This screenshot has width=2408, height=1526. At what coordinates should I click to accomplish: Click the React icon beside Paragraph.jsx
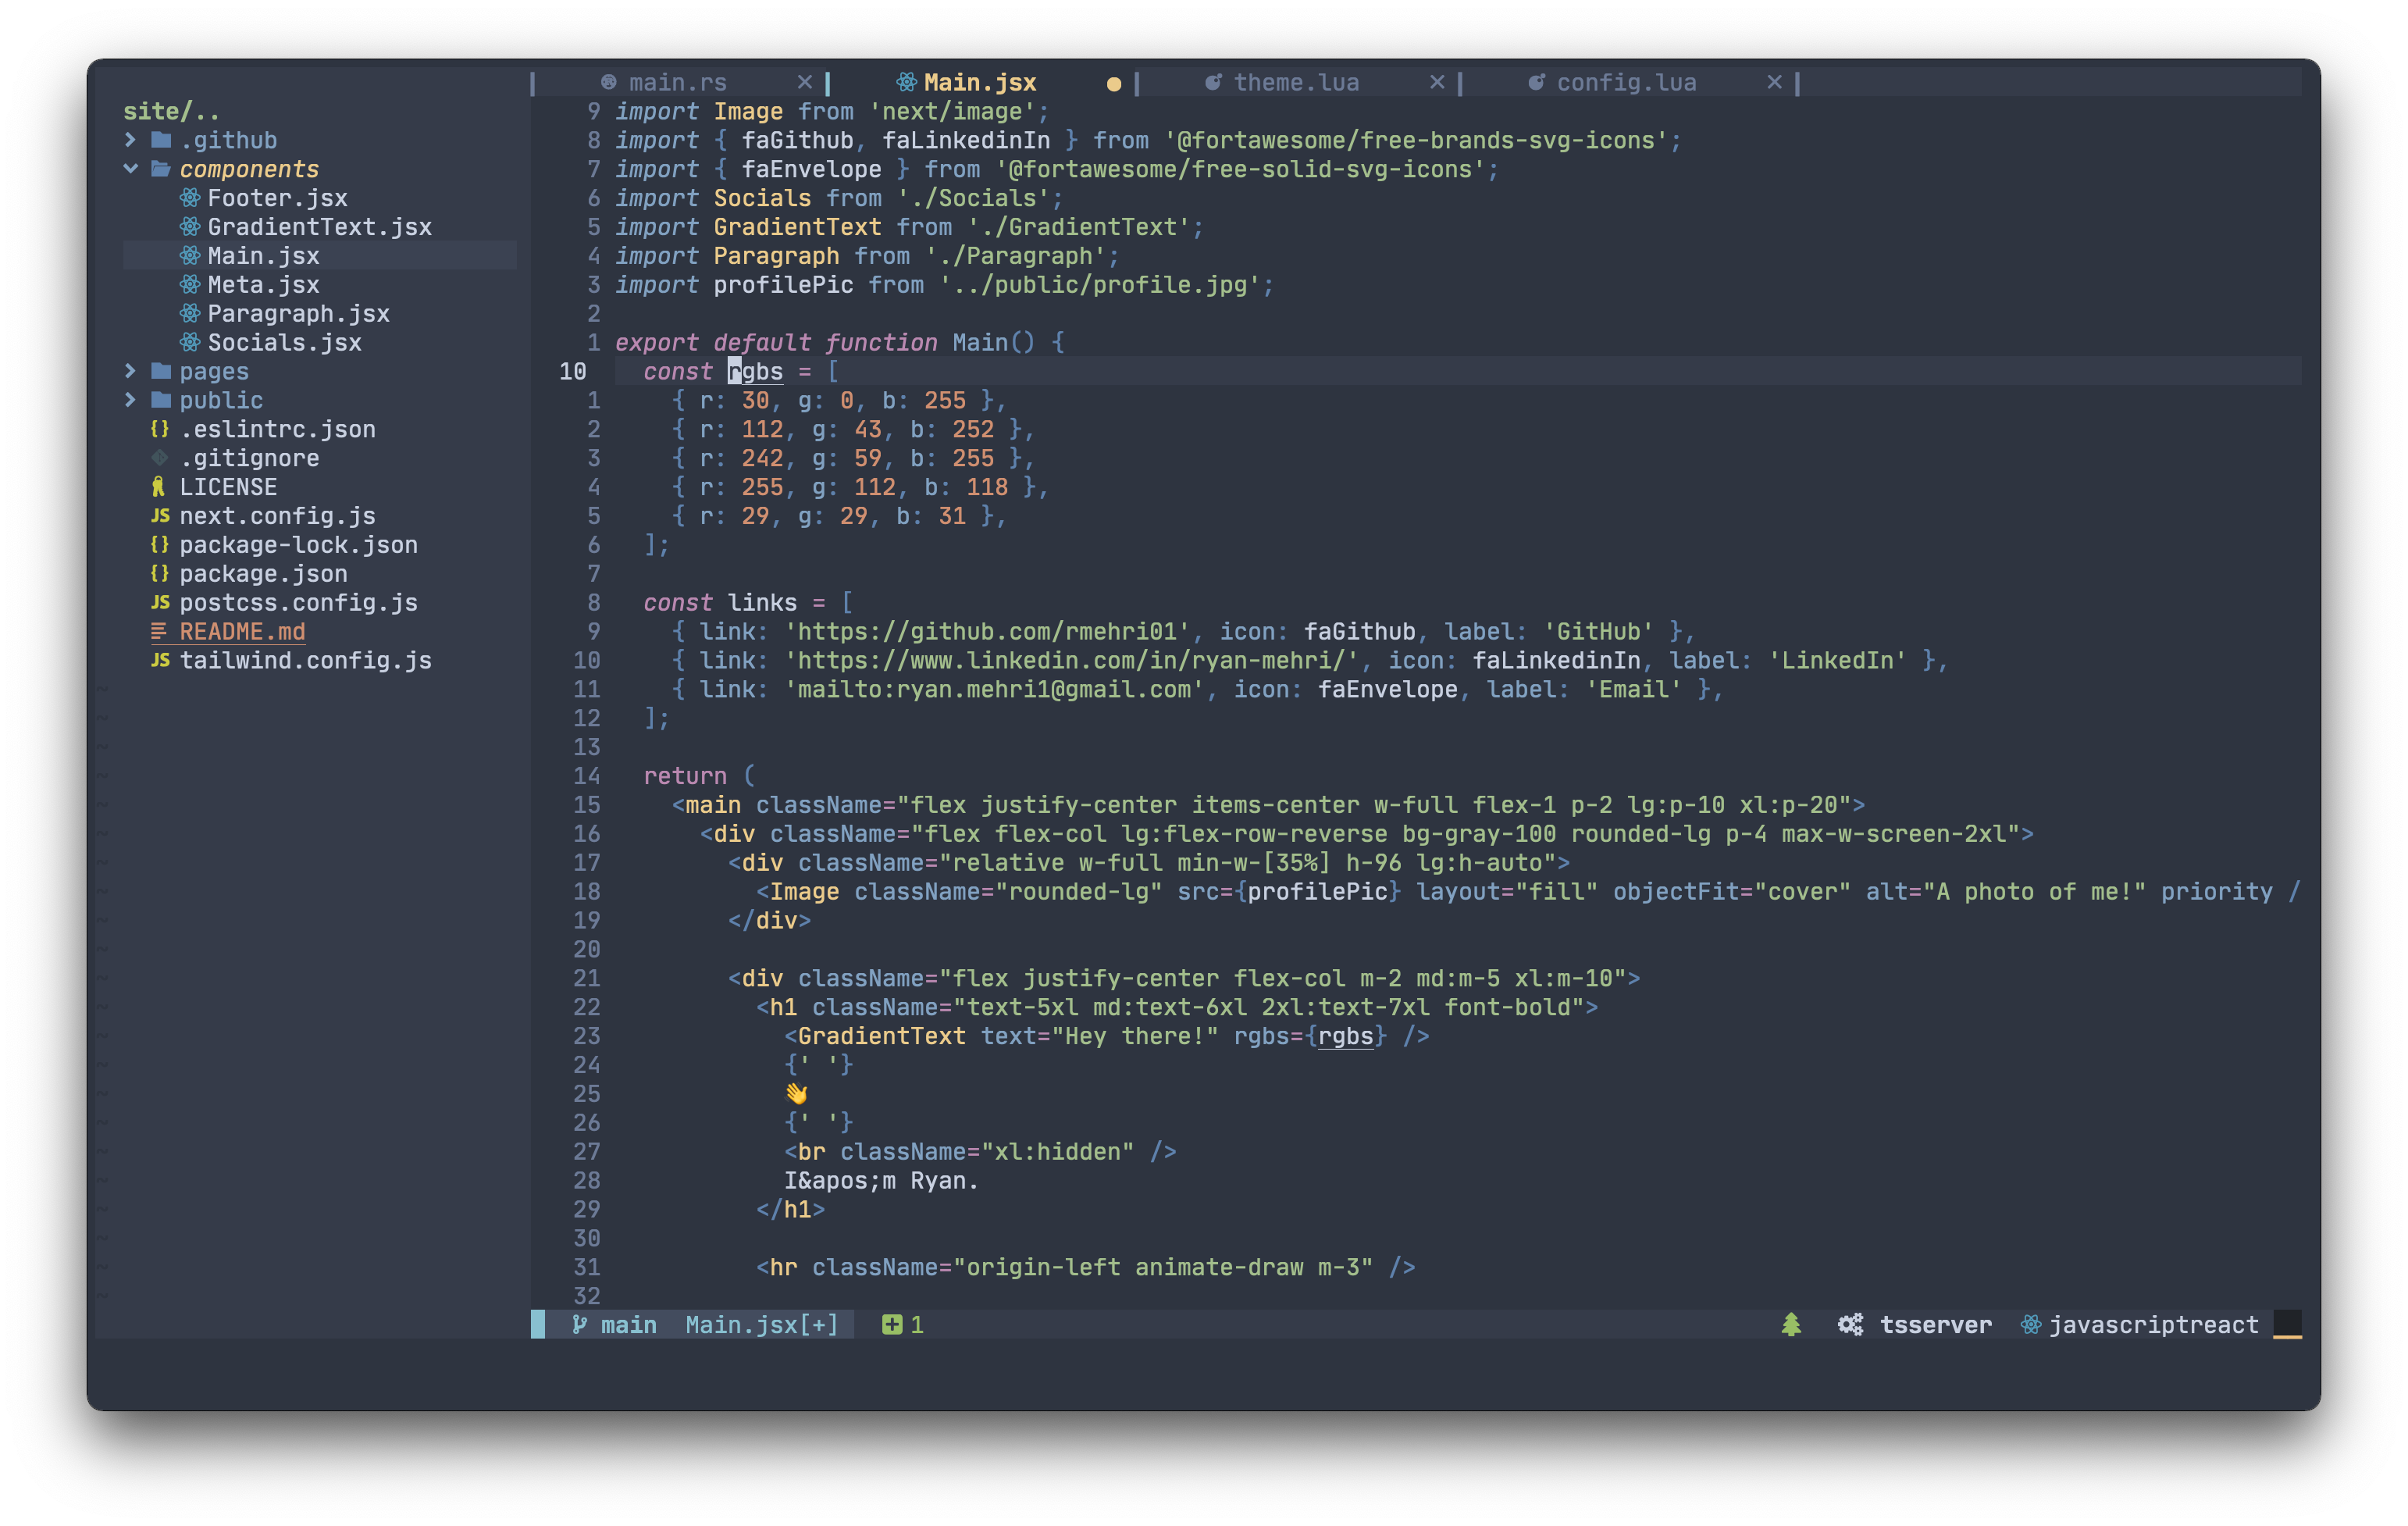[x=190, y=314]
